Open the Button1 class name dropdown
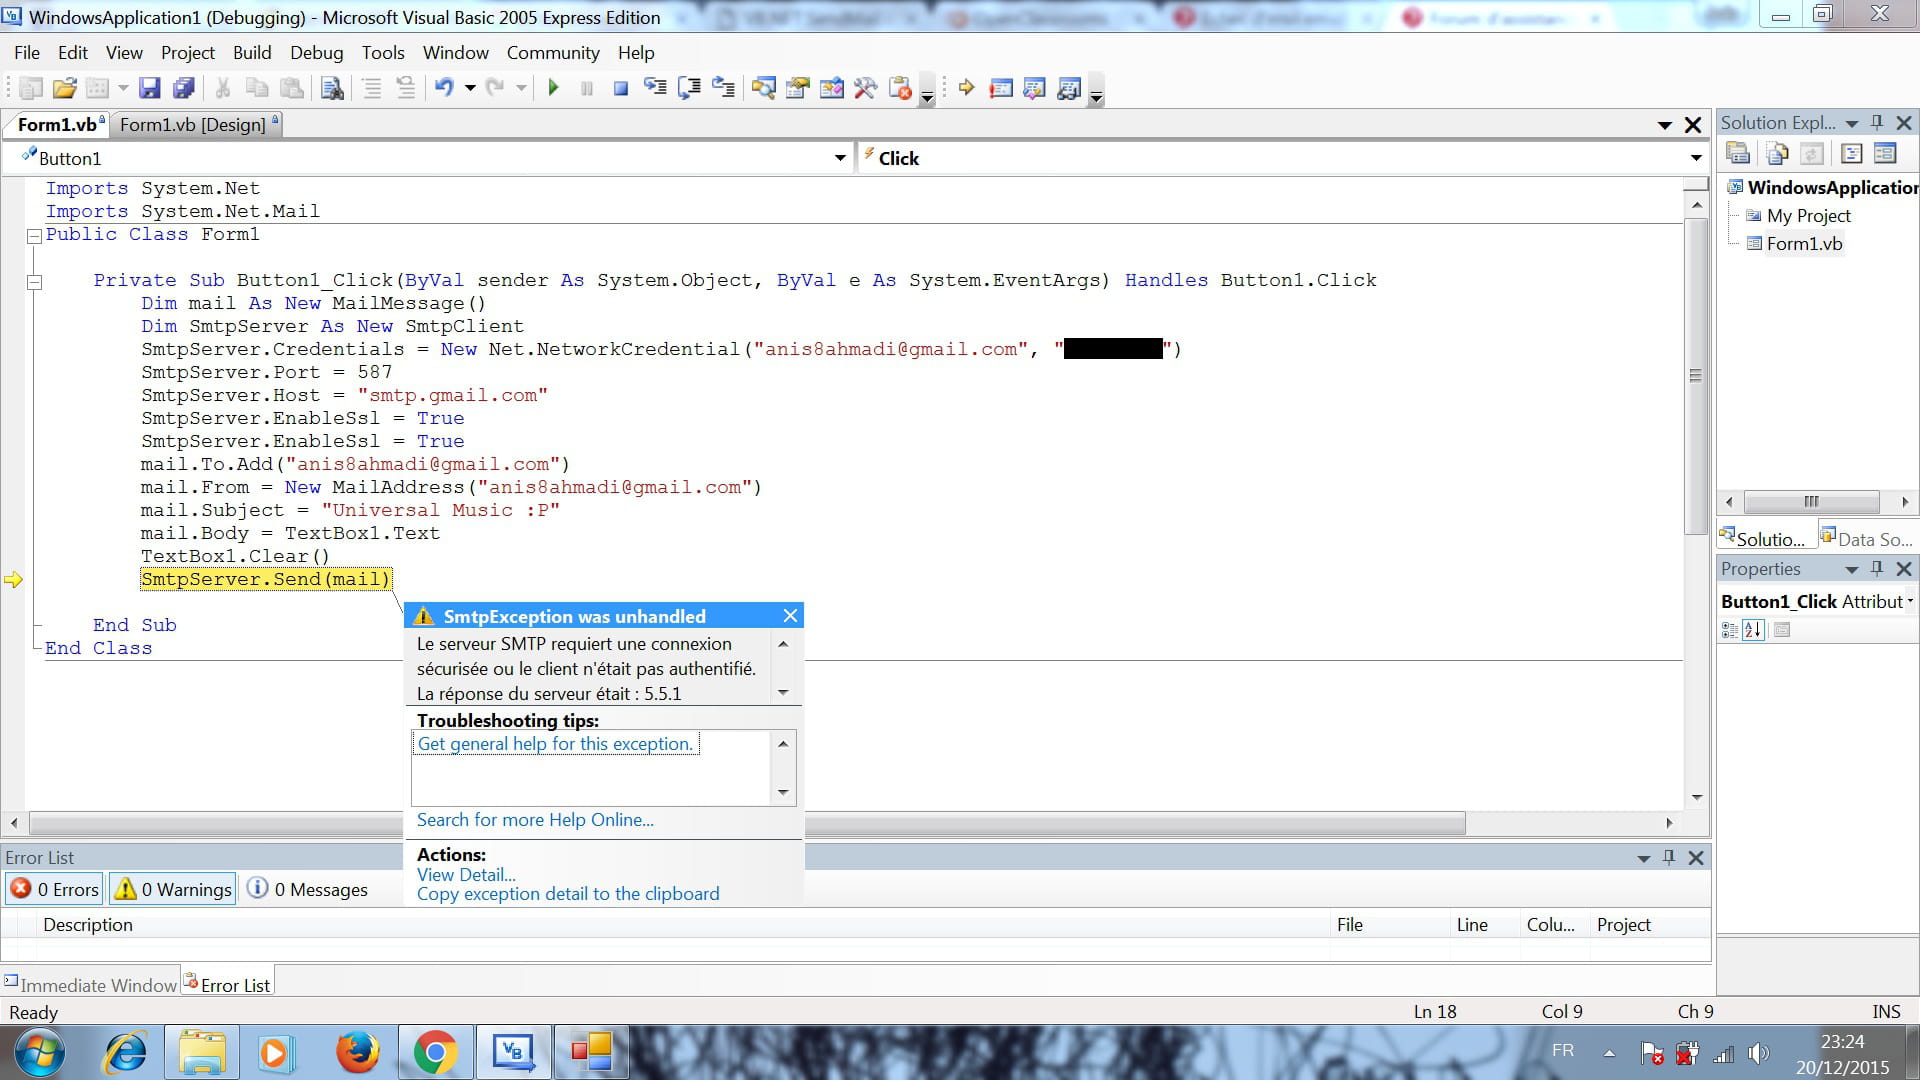The image size is (1920, 1080). click(x=839, y=158)
